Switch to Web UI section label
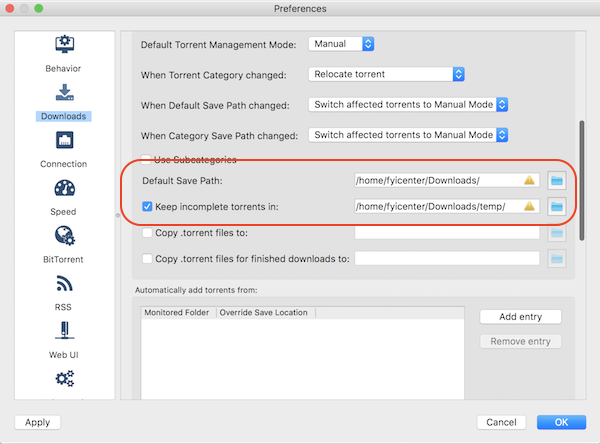 [64, 355]
